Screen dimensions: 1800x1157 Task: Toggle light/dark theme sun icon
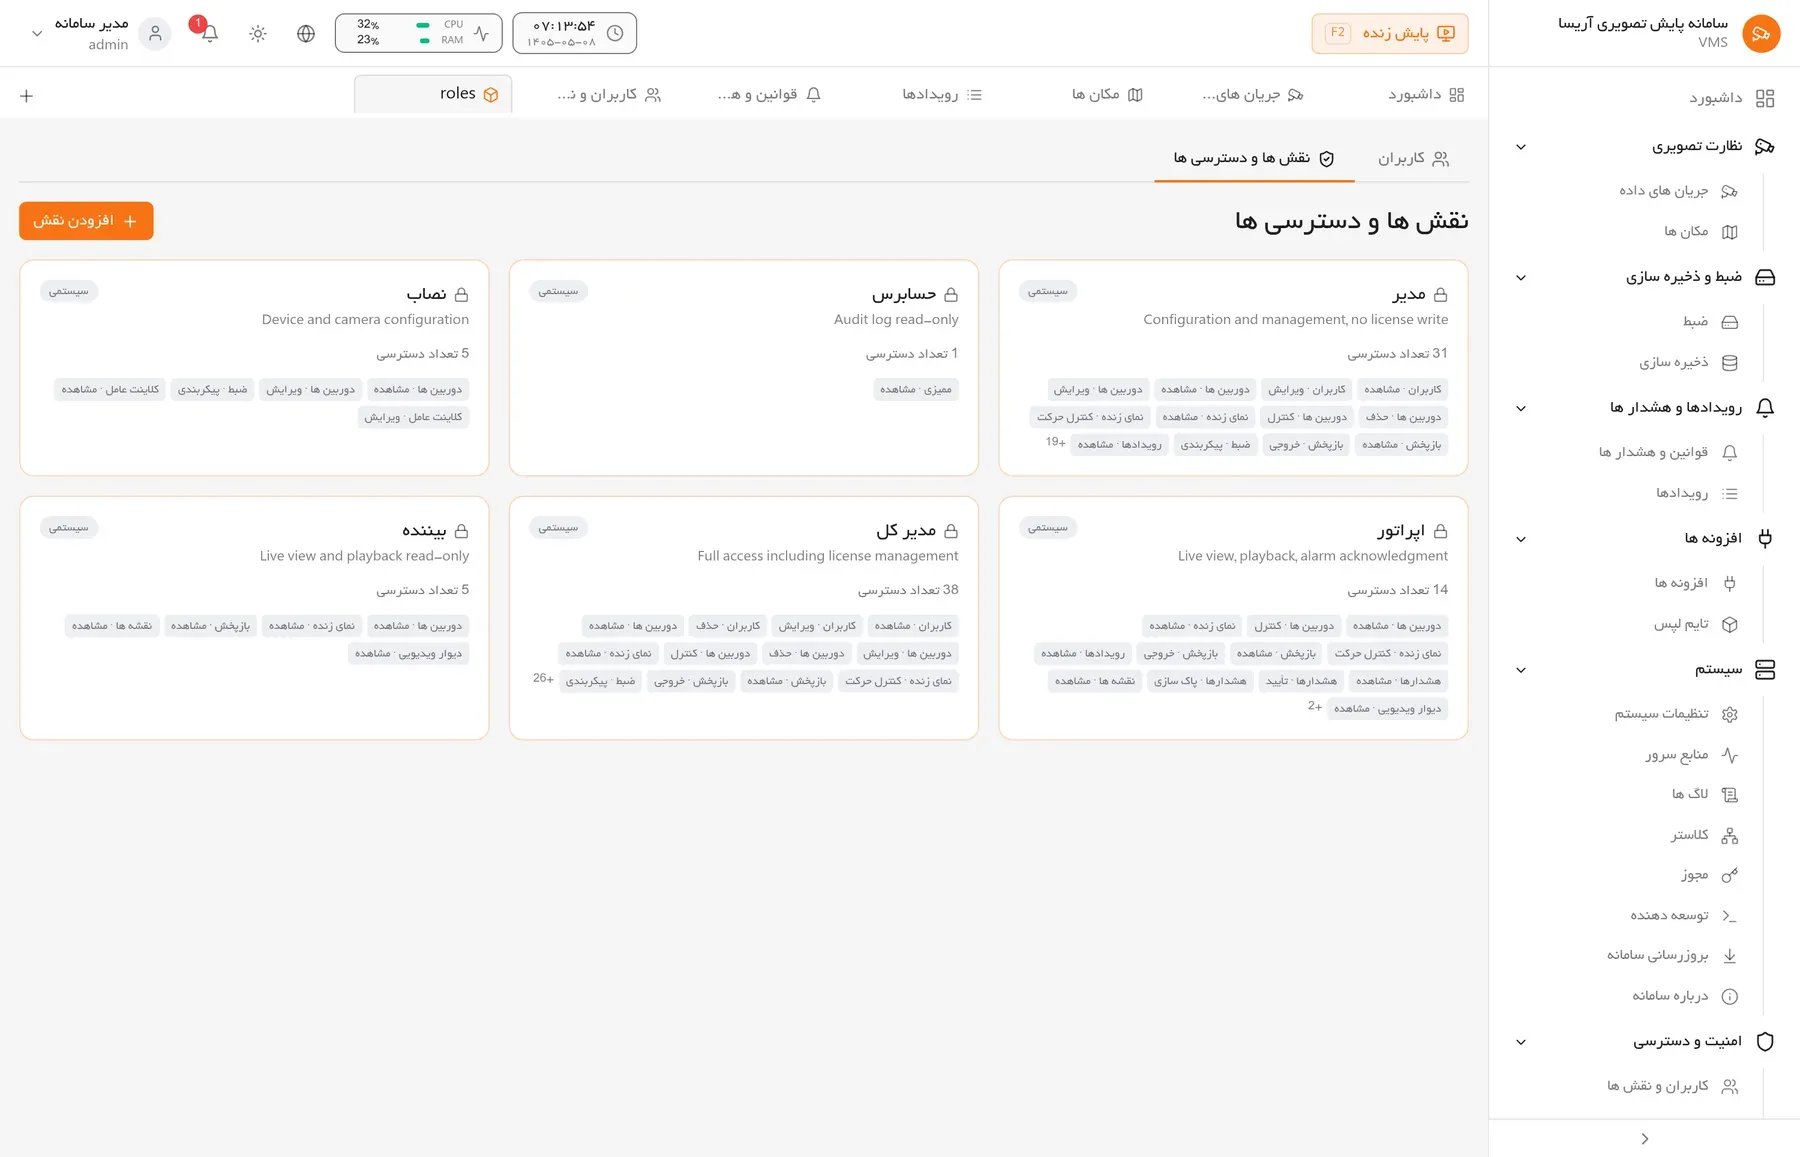click(x=258, y=33)
